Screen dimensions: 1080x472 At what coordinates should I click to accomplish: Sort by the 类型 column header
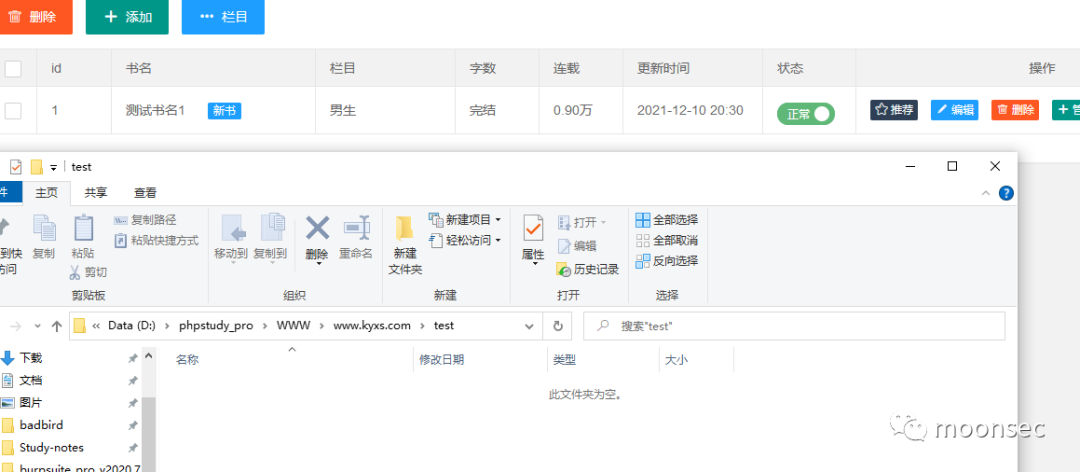pyautogui.click(x=603, y=360)
